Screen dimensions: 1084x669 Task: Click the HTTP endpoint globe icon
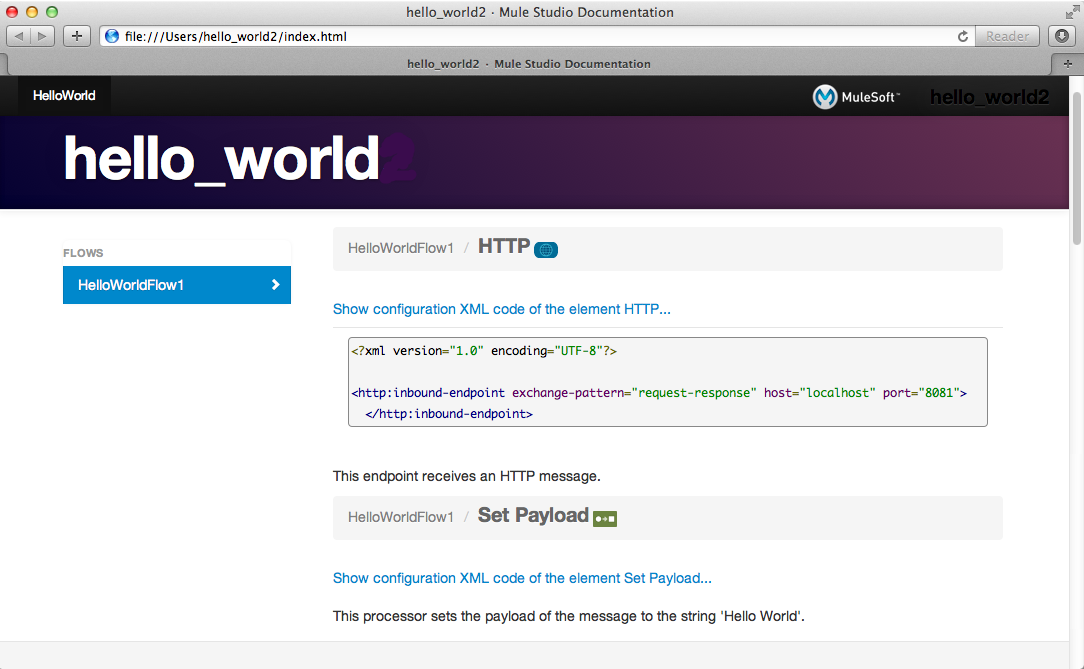546,250
